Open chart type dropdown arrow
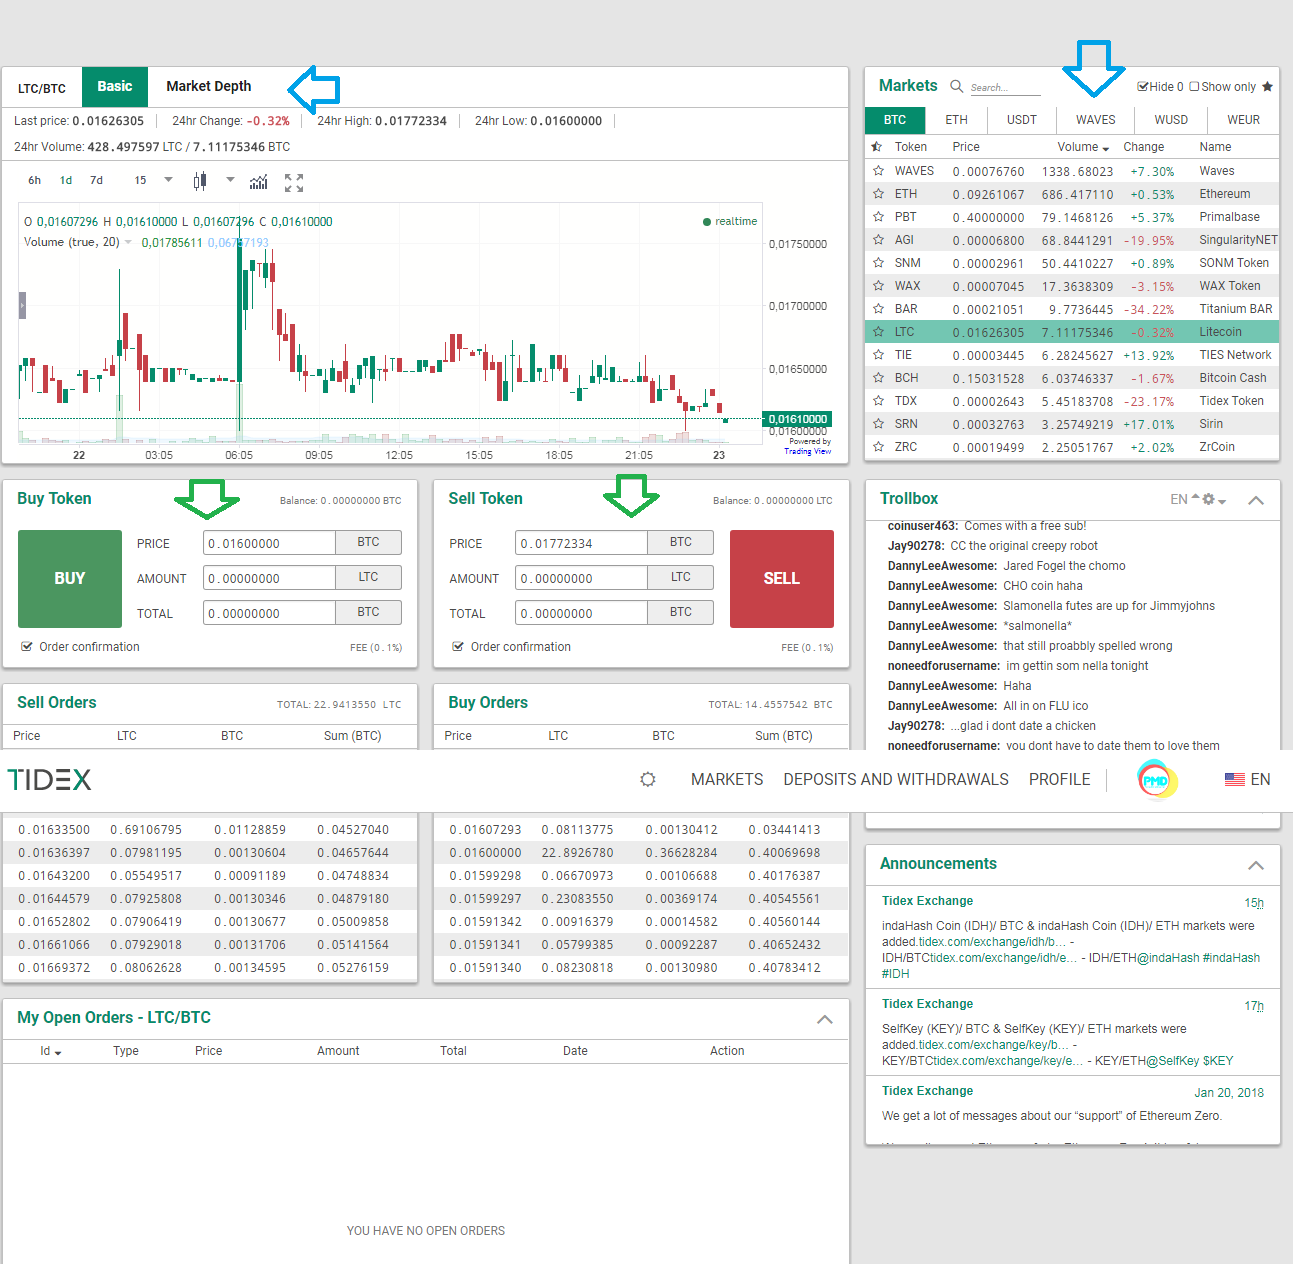 point(230,180)
